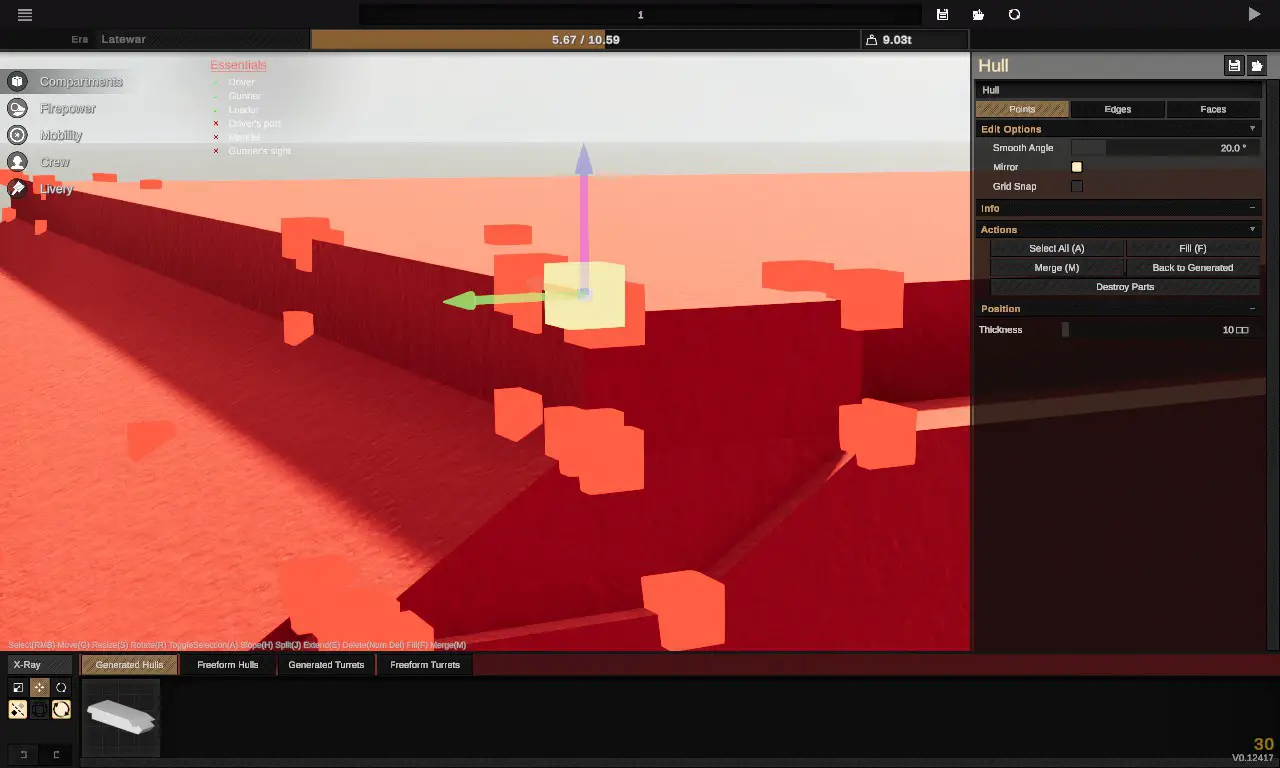Click the vehicle name field showing 1
Image resolution: width=1280 pixels, height=768 pixels.
coord(640,15)
